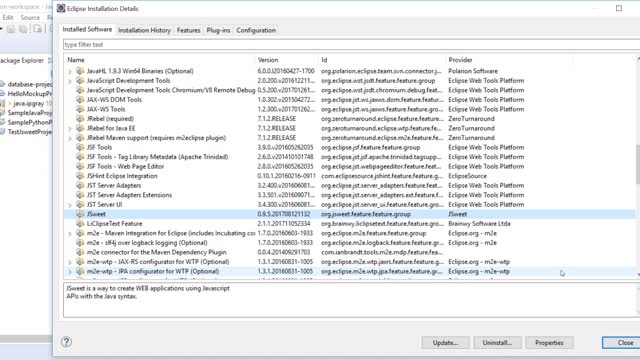Switch to the Installed Software tab
640x360 pixels.
(x=87, y=29)
